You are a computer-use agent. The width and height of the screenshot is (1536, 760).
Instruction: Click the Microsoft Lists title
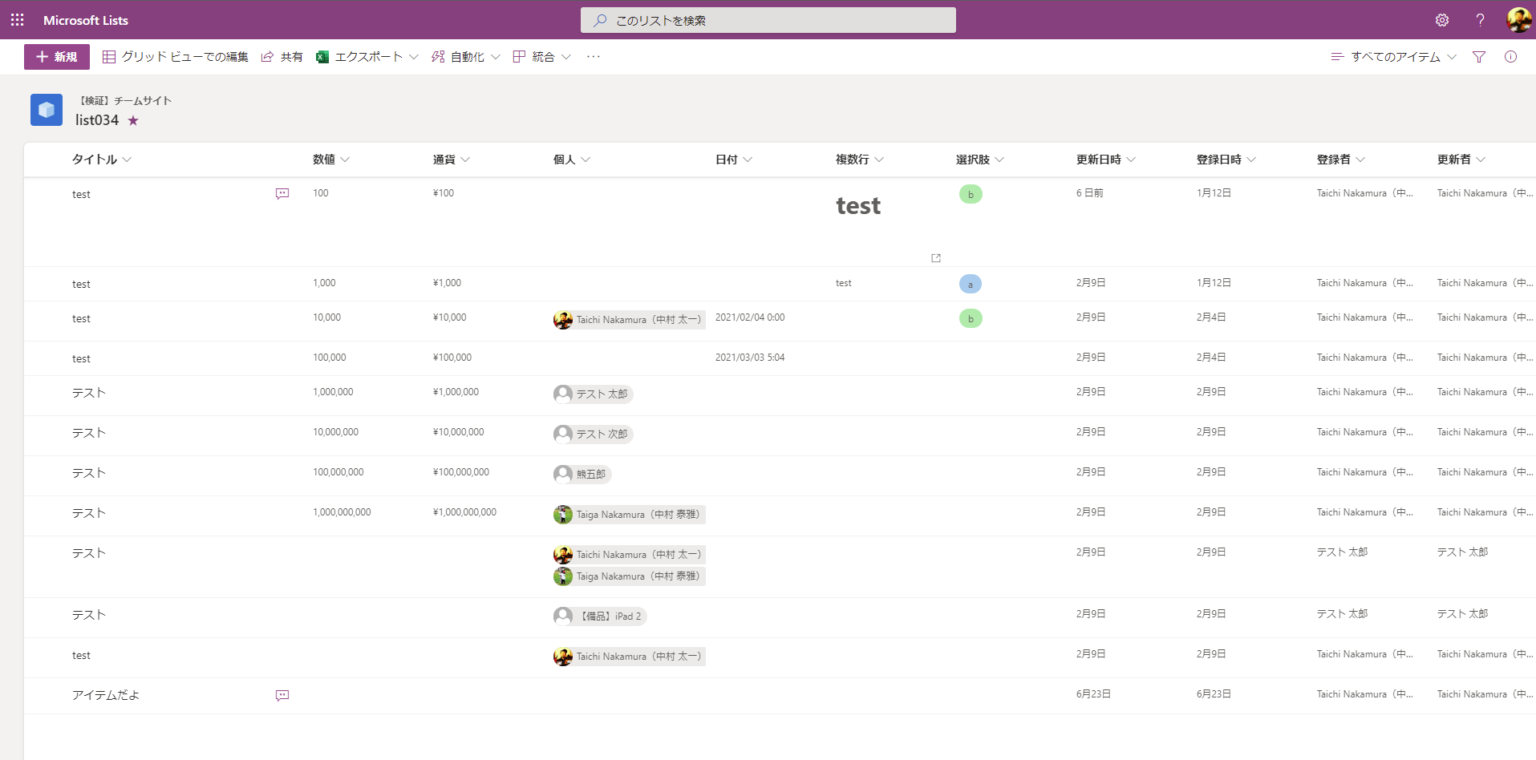coord(86,20)
